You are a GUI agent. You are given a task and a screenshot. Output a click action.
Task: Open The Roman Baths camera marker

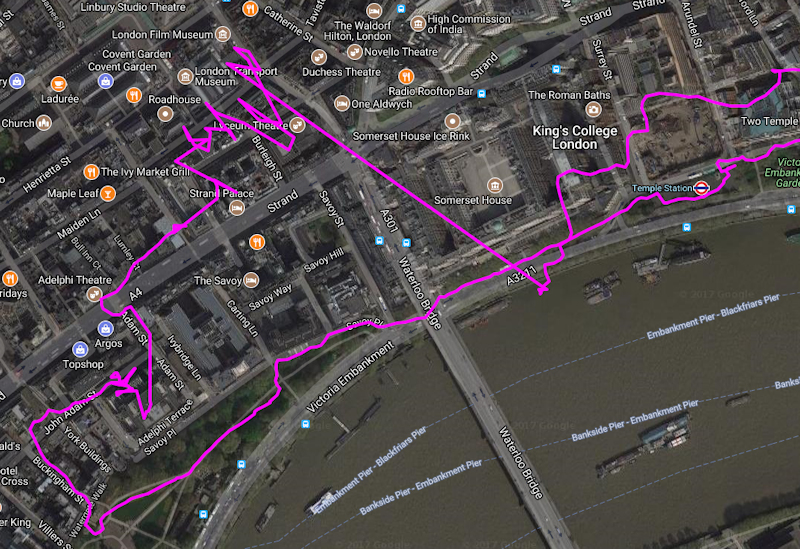[x=593, y=109]
